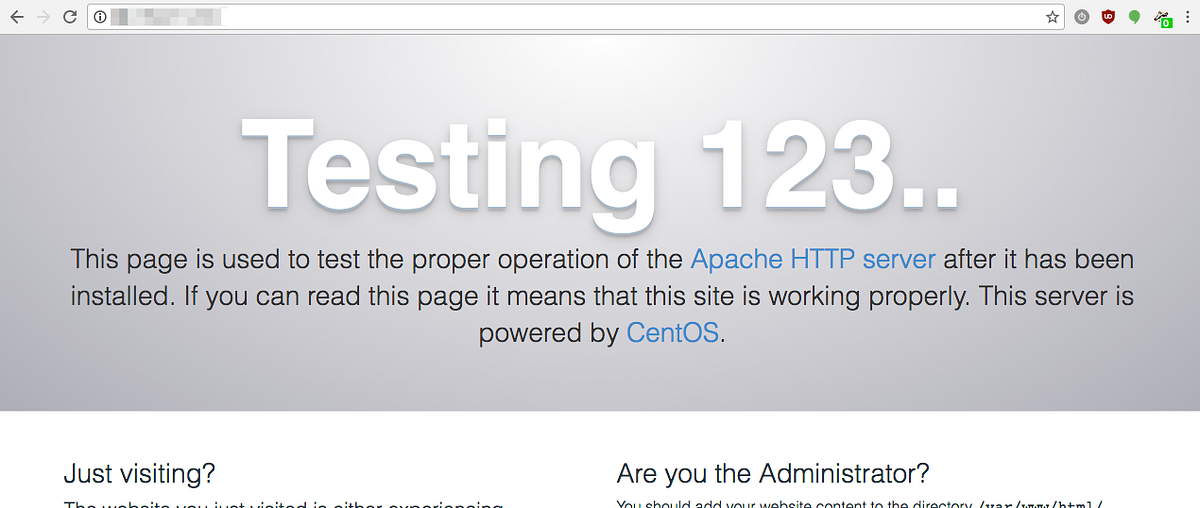Click the 'website you just visited' paragraph

point(283,504)
